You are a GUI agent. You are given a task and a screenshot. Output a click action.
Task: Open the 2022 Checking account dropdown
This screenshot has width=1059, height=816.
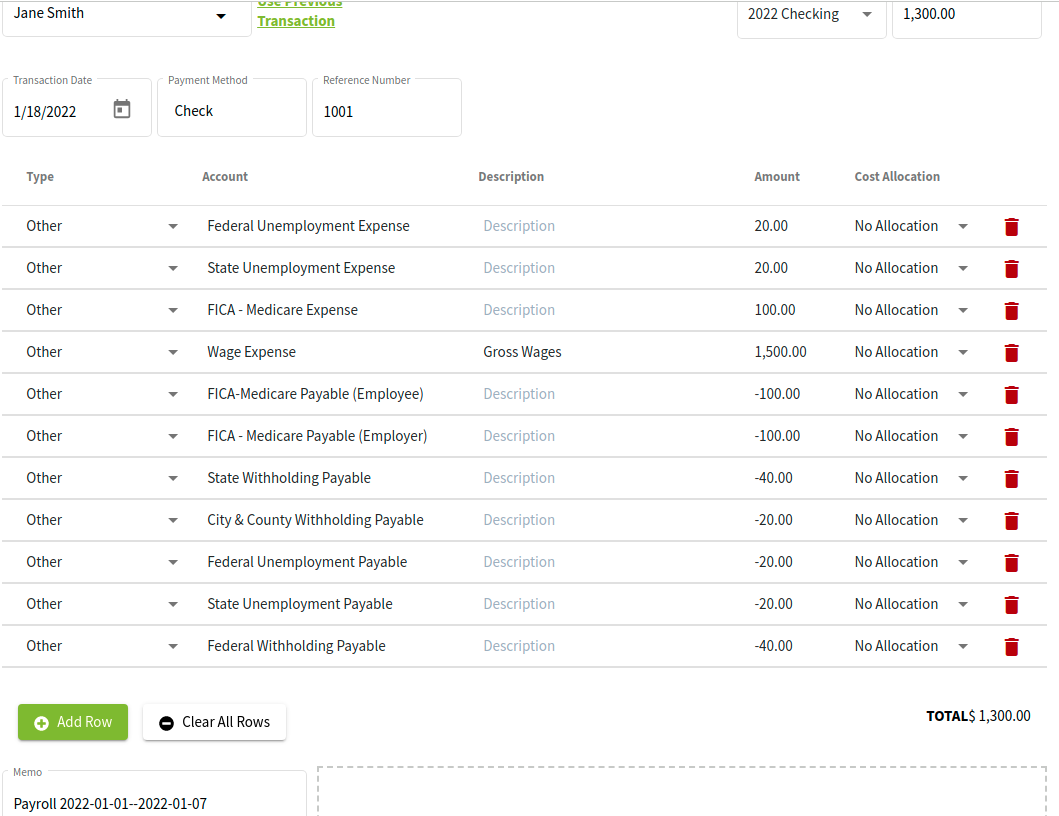click(x=867, y=14)
